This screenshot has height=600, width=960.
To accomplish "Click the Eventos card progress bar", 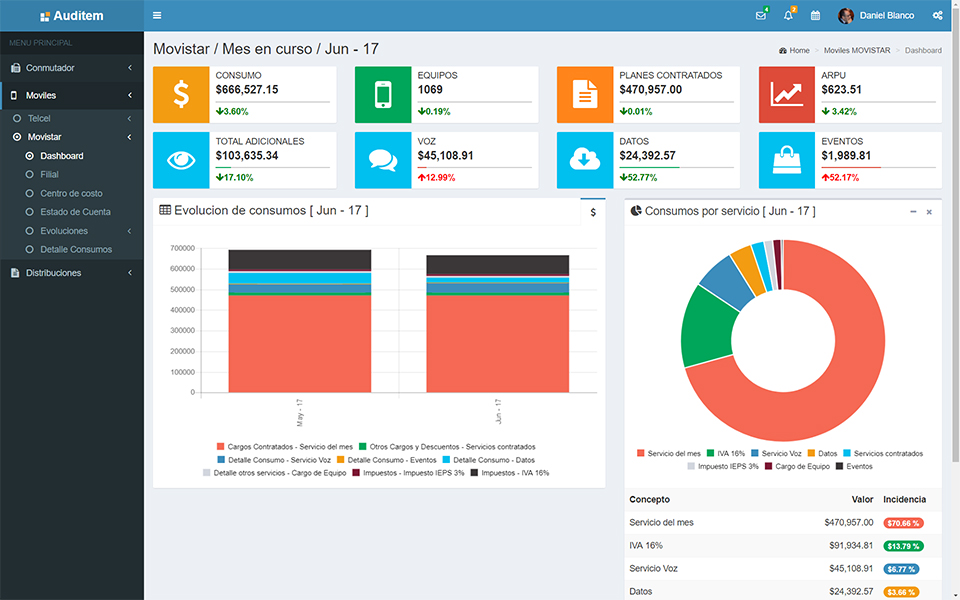I will point(879,167).
